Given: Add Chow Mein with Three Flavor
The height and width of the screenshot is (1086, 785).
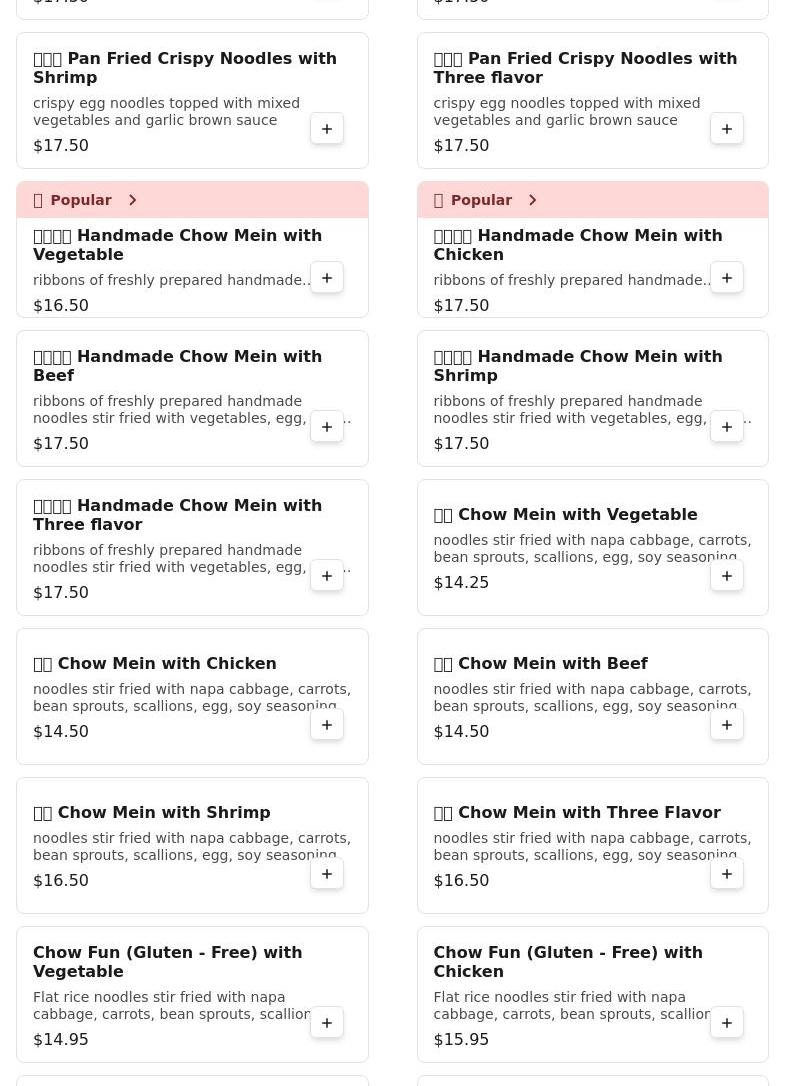Looking at the screenshot, I should pos(727,874).
